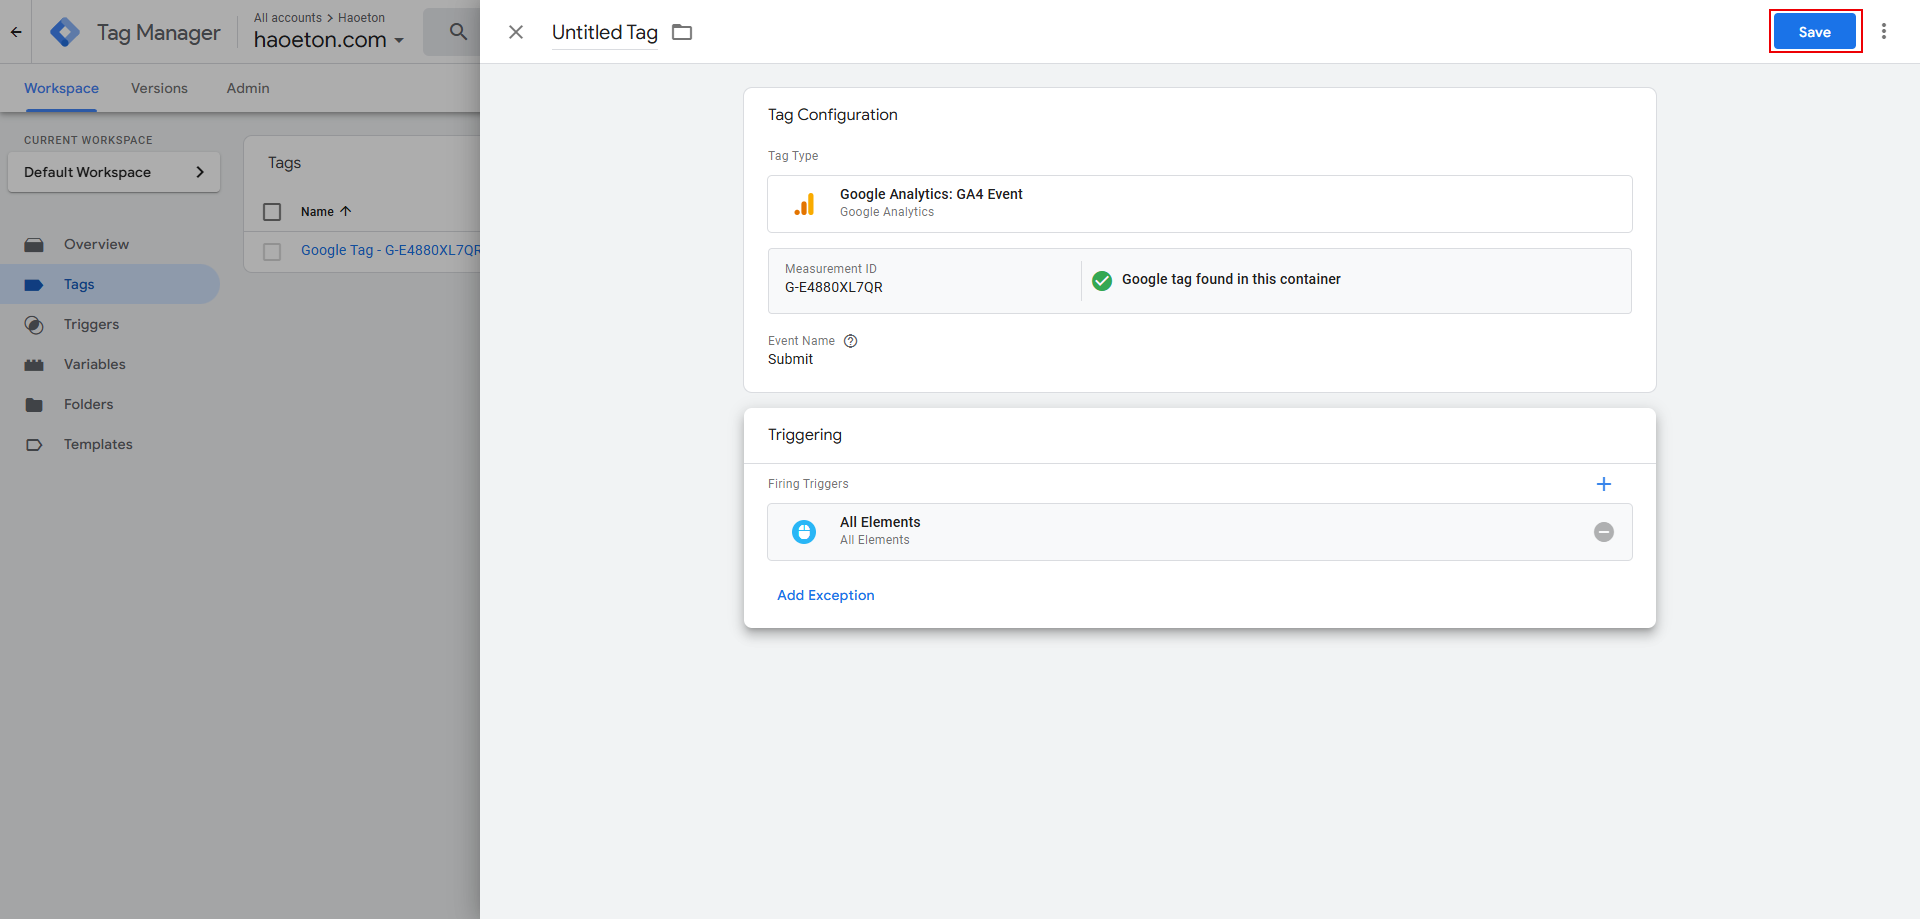The image size is (1920, 919).
Task: Toggle the select-all checkbox beside Name
Action: point(272,212)
